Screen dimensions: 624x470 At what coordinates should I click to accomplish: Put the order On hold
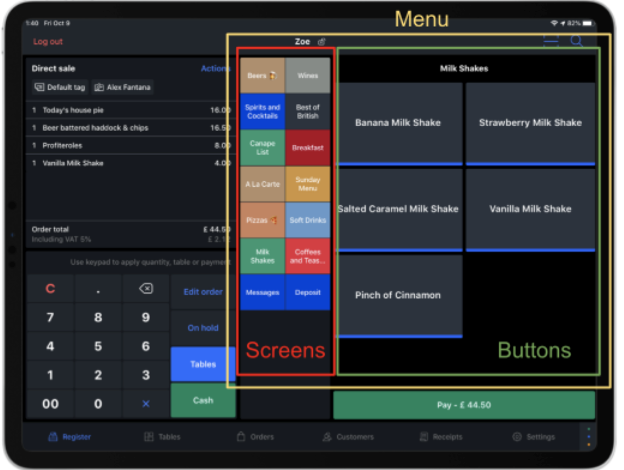(203, 328)
